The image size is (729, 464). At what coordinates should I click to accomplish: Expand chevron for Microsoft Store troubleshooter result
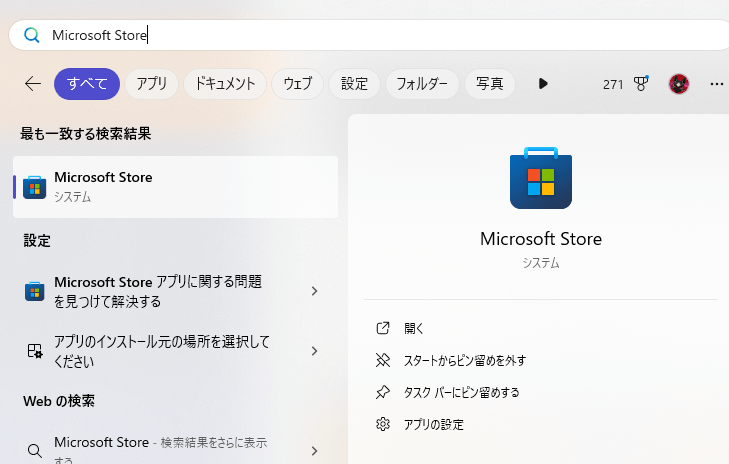click(x=315, y=292)
